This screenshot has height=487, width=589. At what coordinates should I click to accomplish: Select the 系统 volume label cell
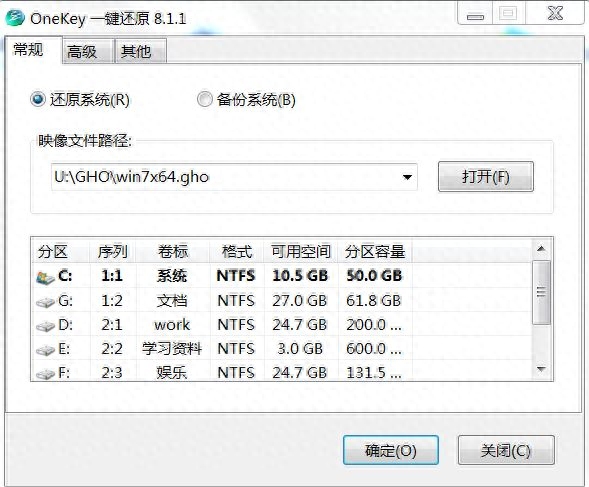point(172,276)
